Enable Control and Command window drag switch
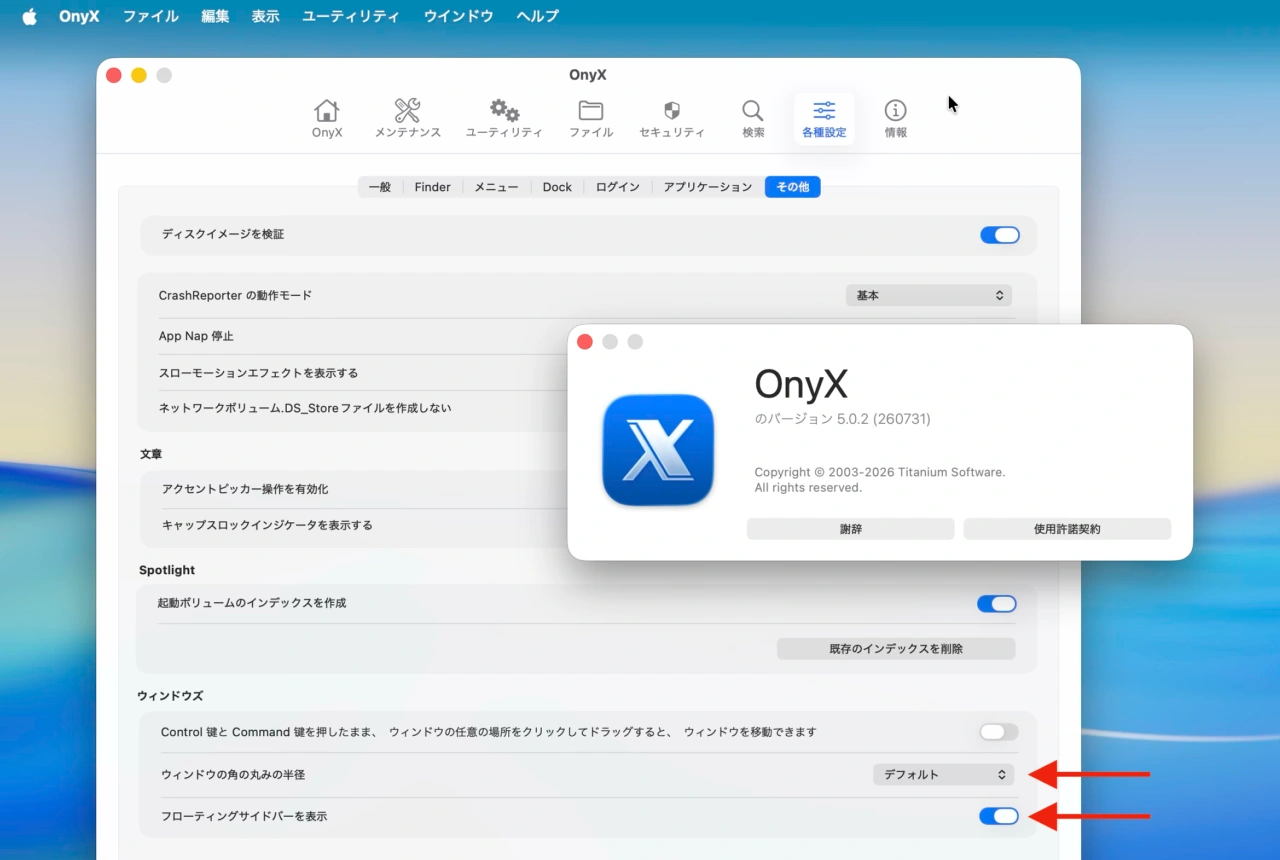The height and width of the screenshot is (860, 1280). [999, 732]
